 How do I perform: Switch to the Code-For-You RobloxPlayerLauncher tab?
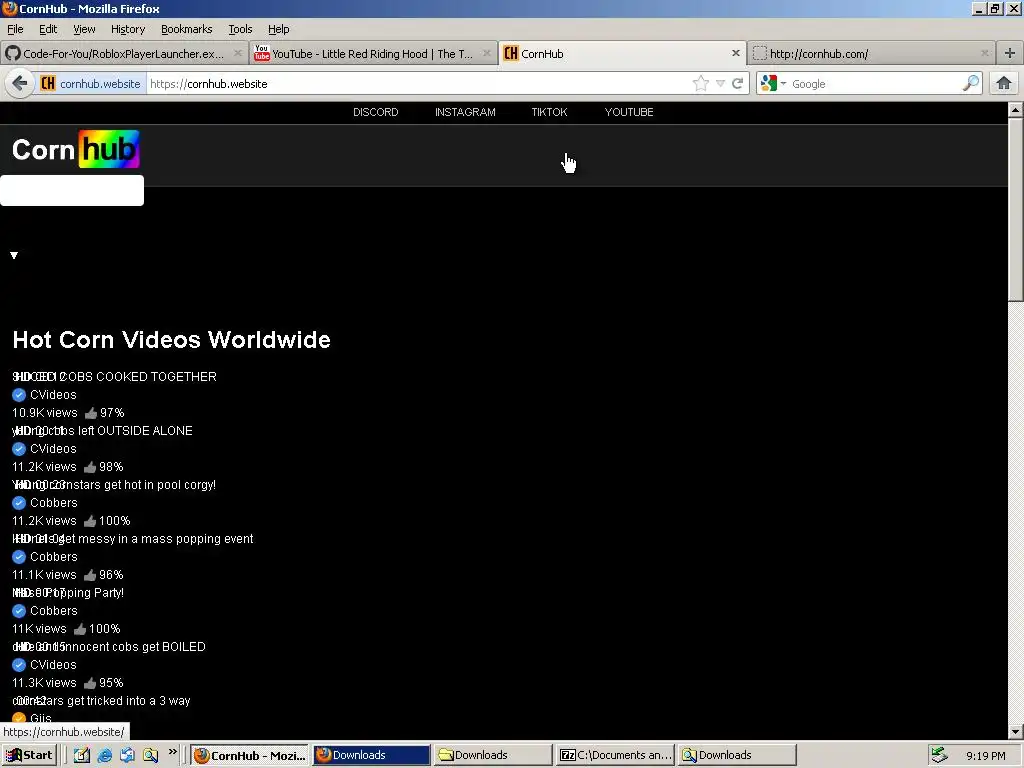(124, 54)
